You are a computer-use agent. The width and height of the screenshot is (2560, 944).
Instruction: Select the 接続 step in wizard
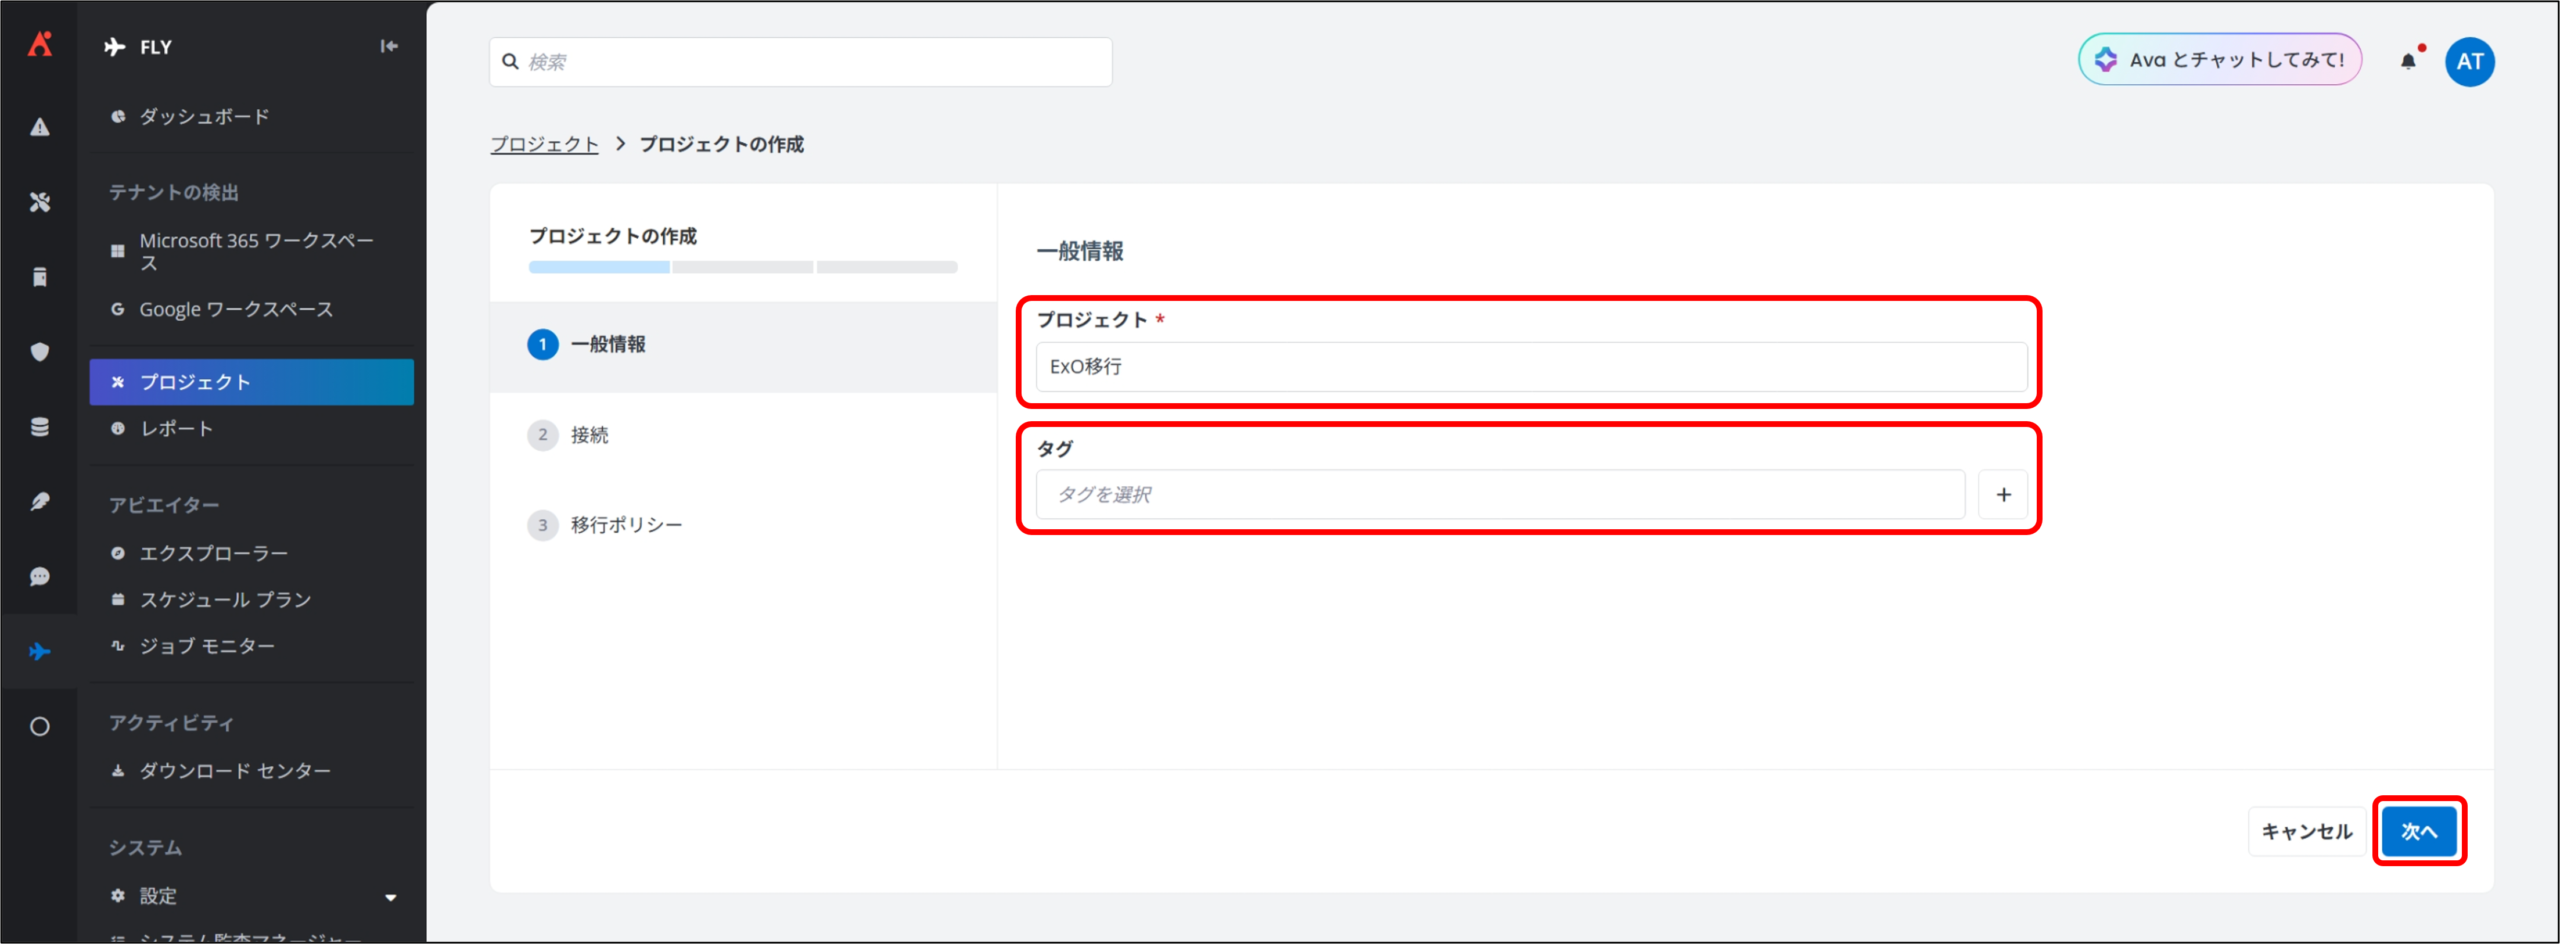[x=589, y=435]
